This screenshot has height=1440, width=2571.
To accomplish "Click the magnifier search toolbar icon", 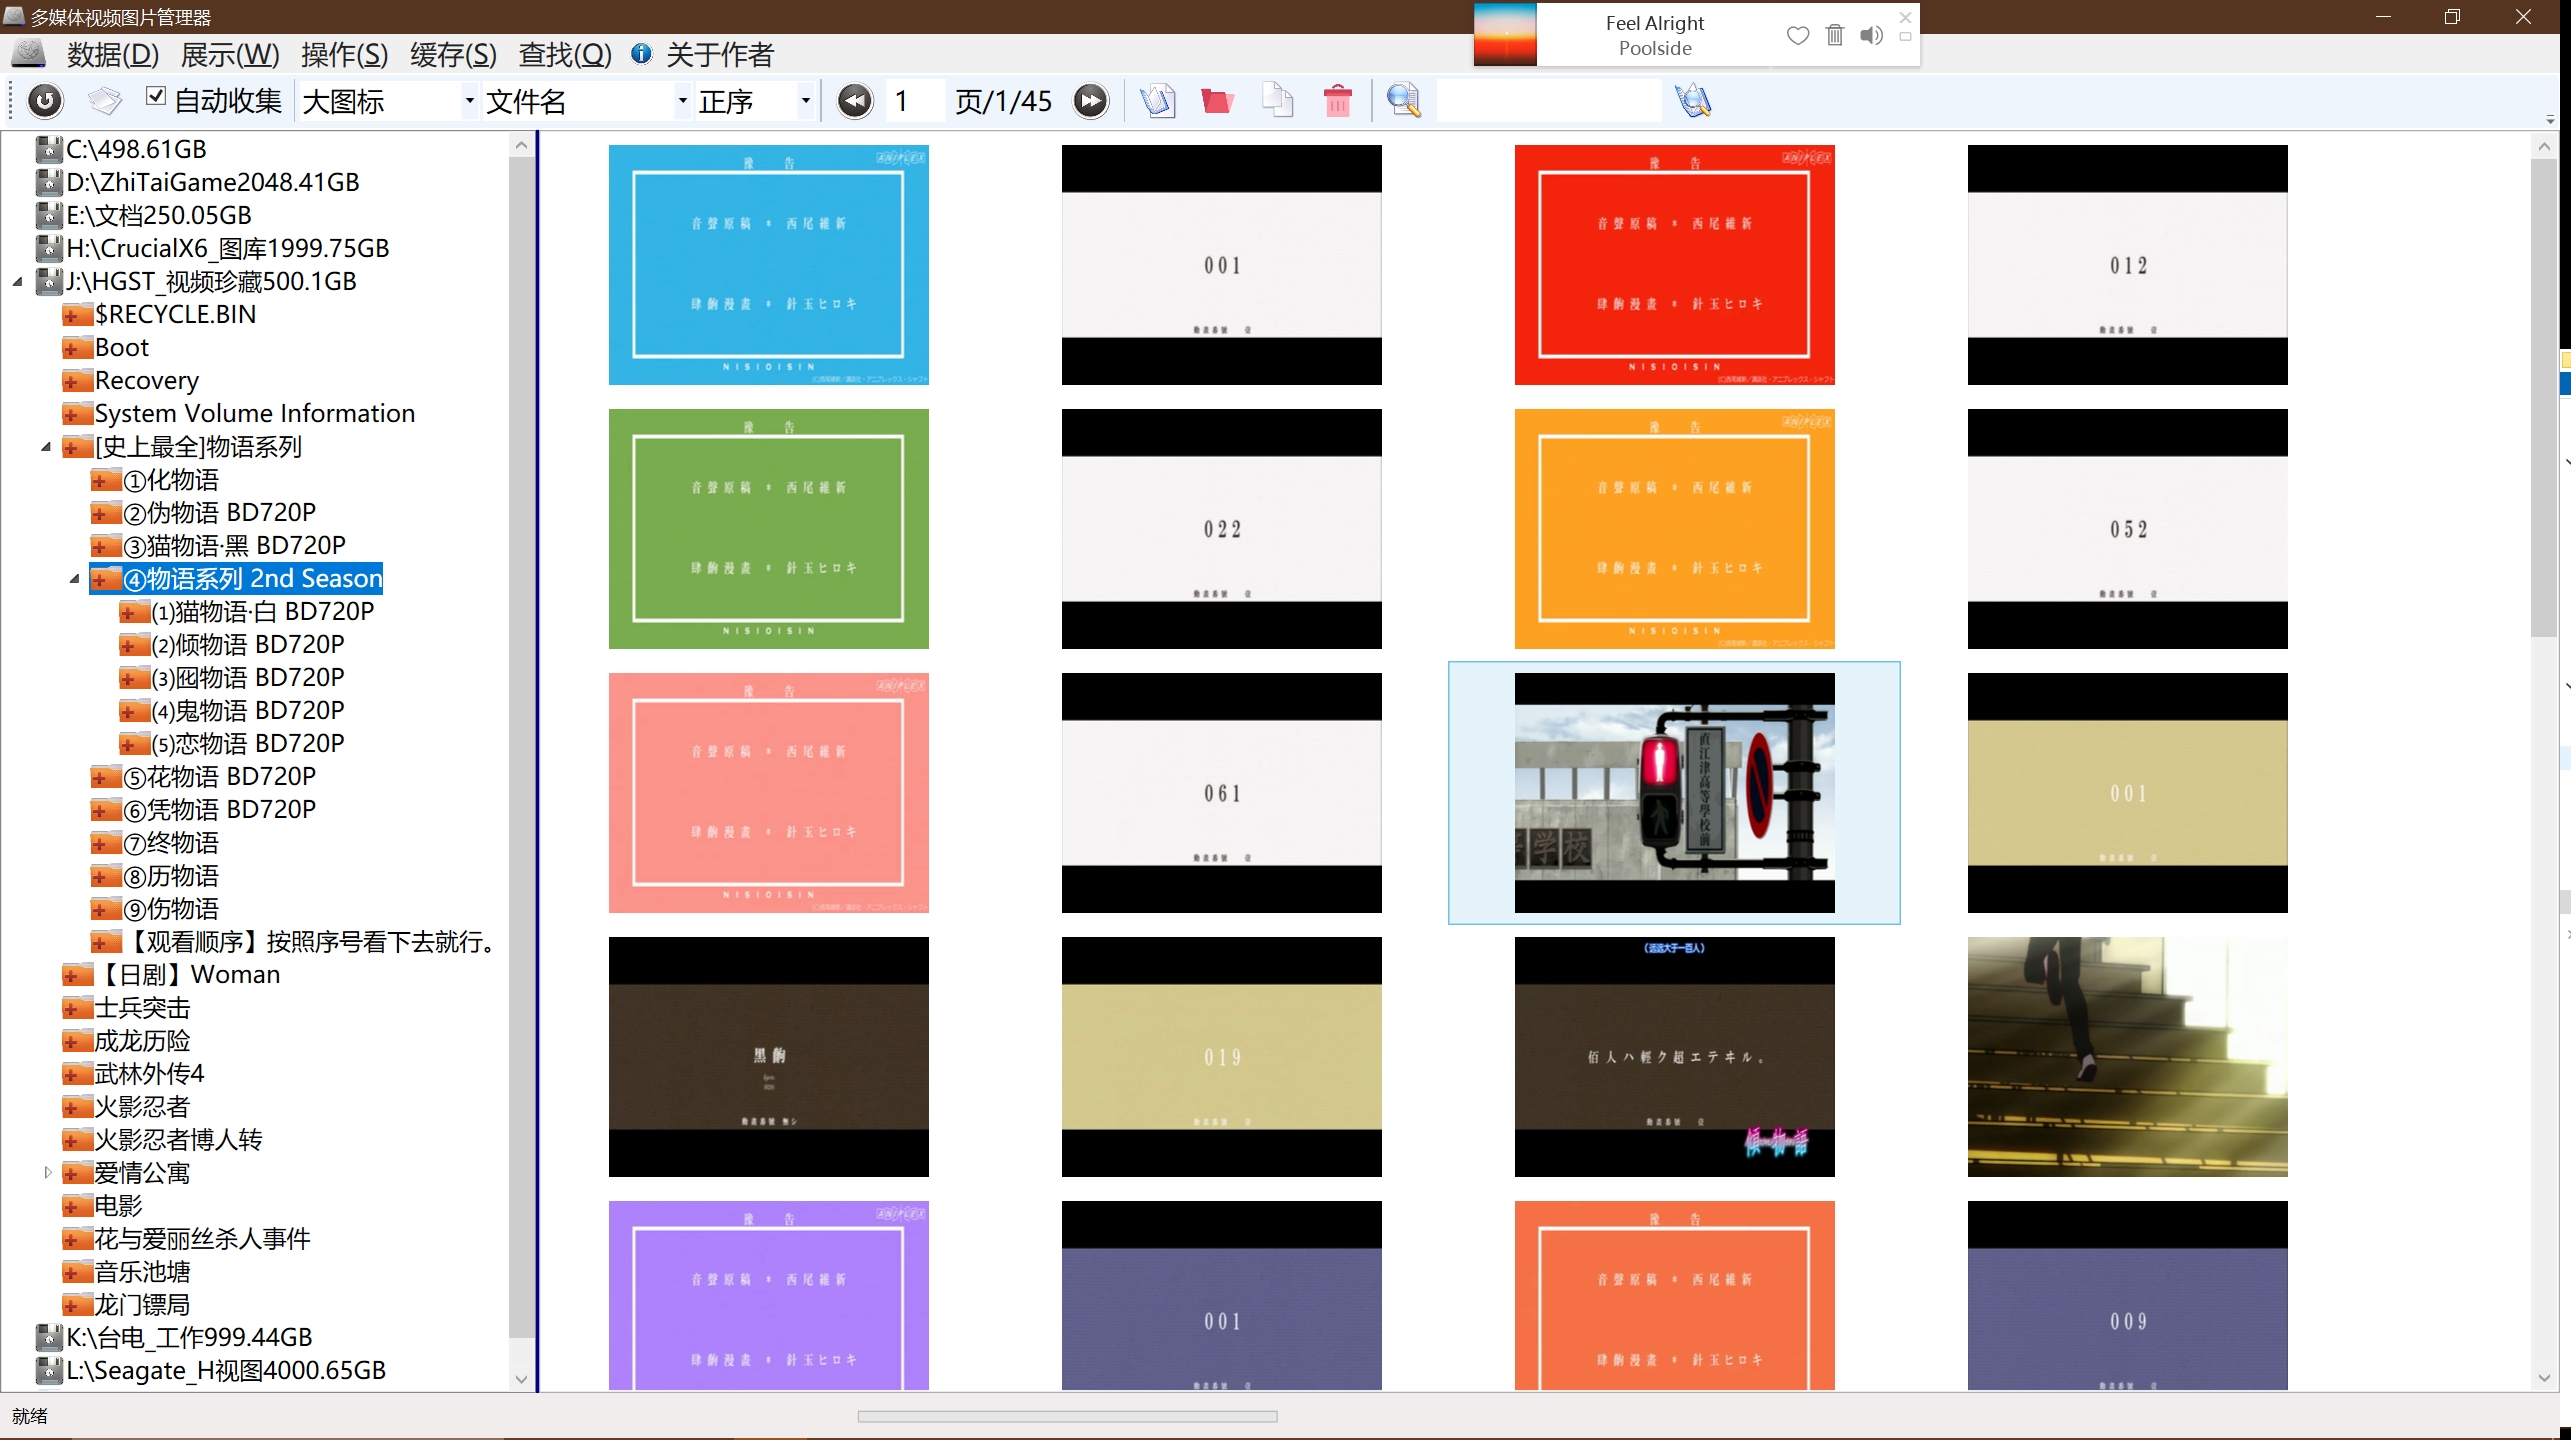I will pyautogui.click(x=1403, y=101).
